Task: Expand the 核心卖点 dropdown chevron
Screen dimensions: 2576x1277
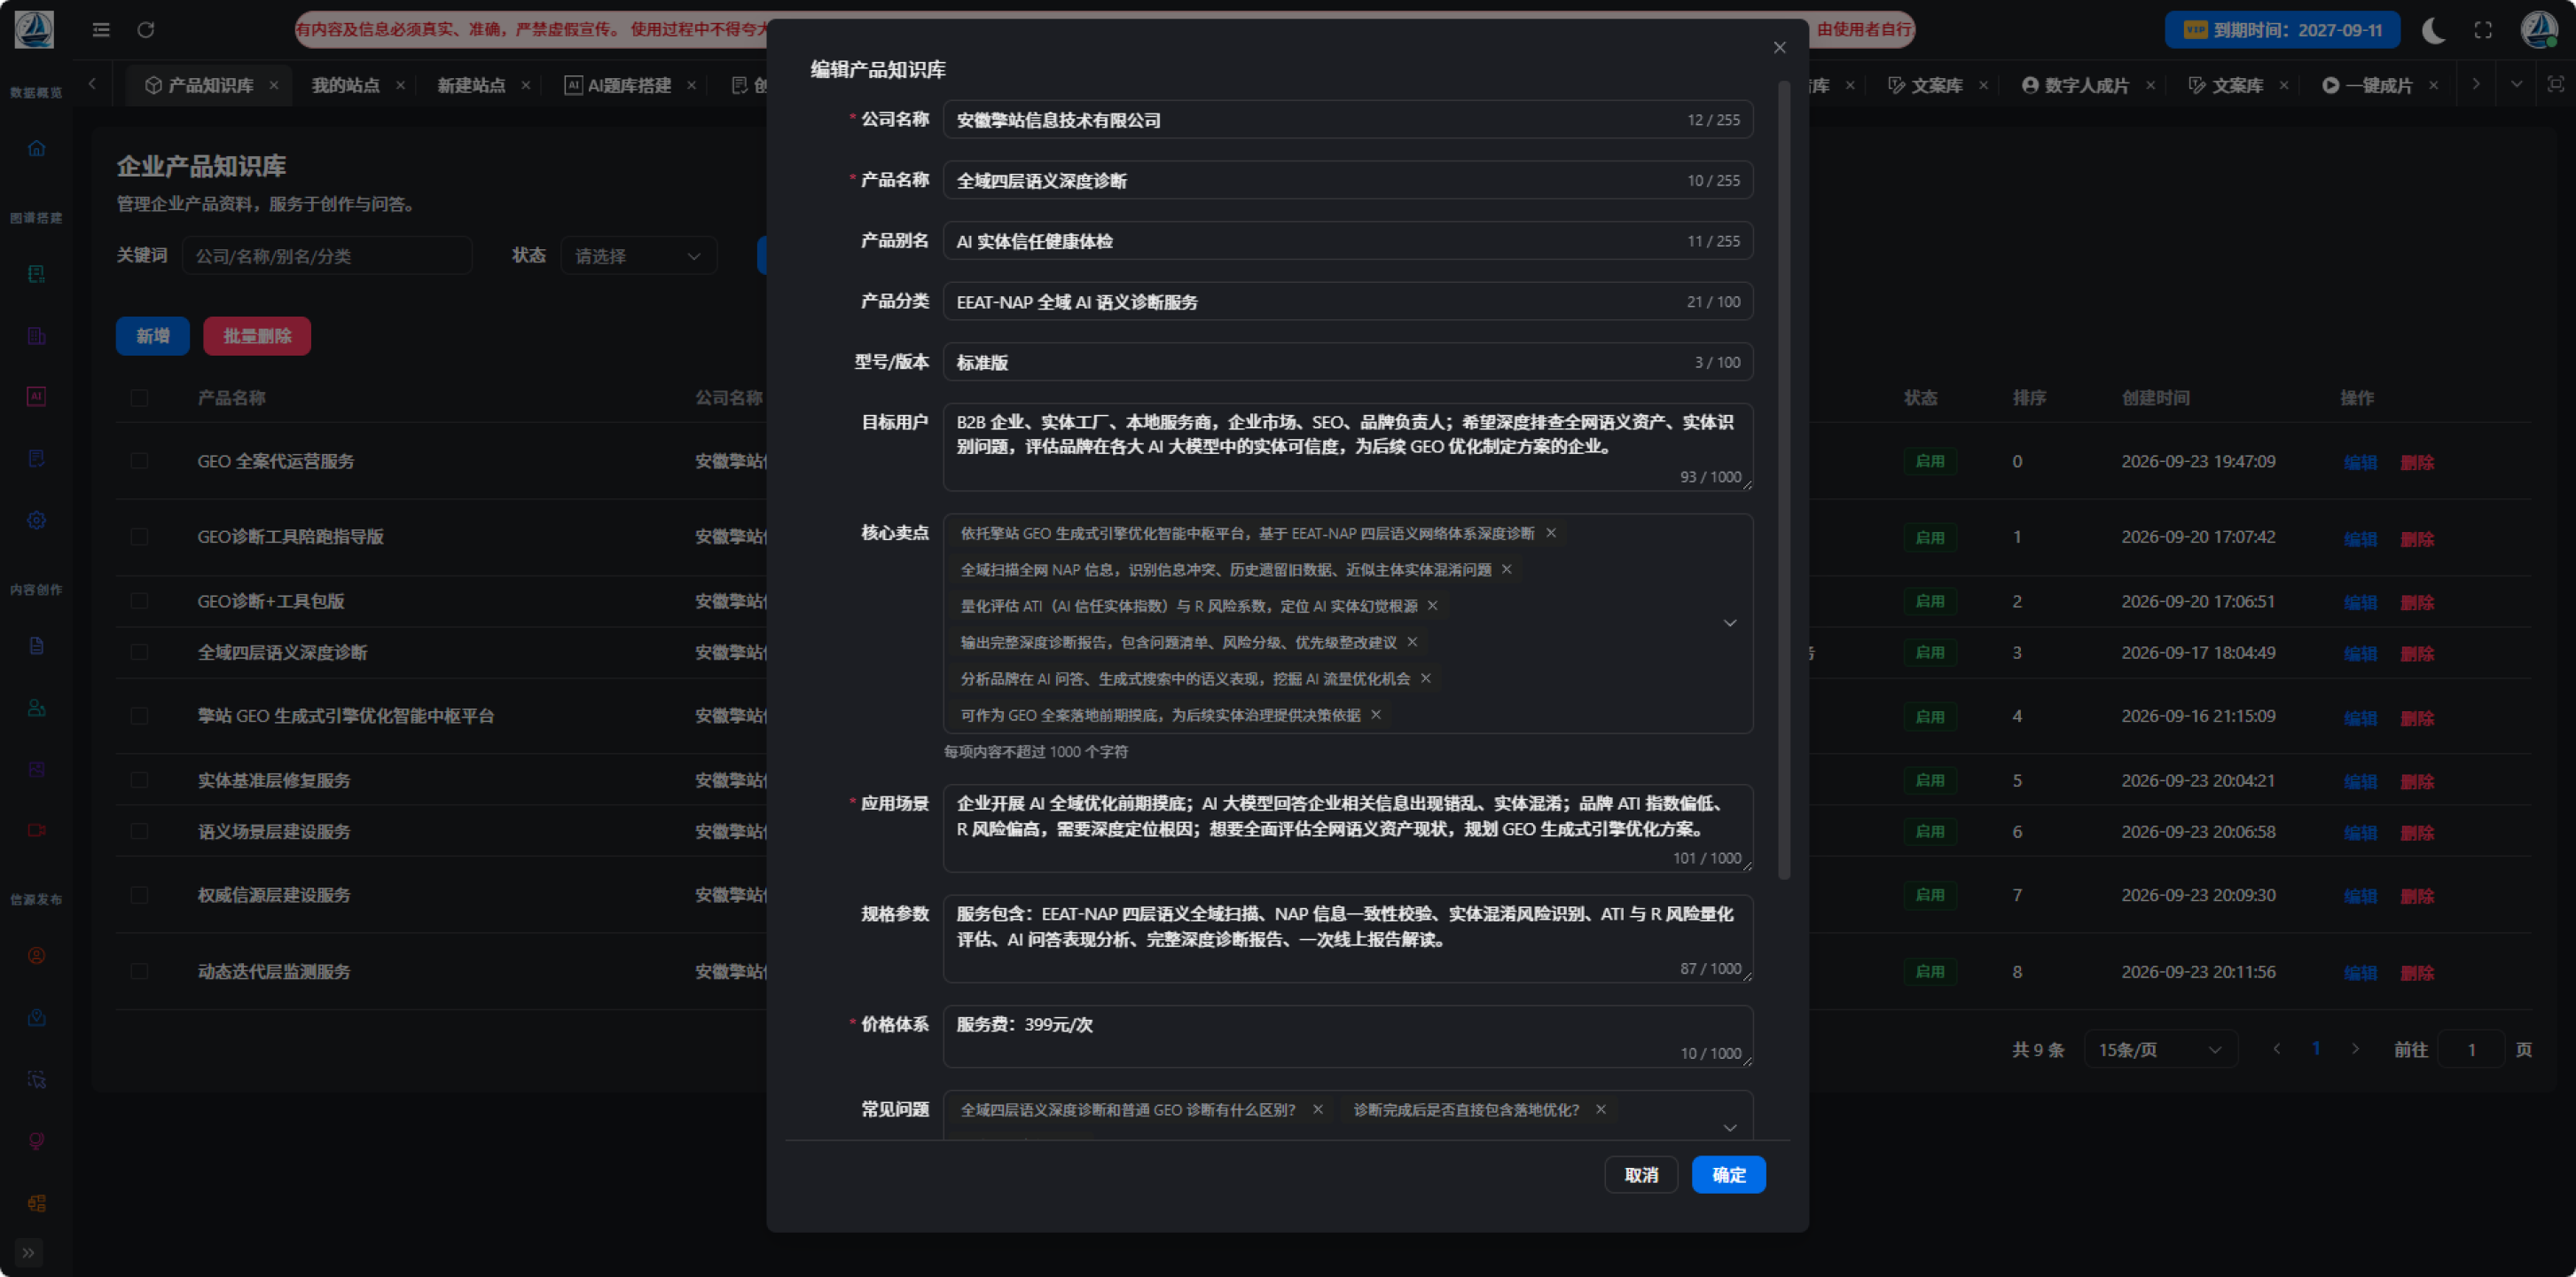Action: 1730,623
